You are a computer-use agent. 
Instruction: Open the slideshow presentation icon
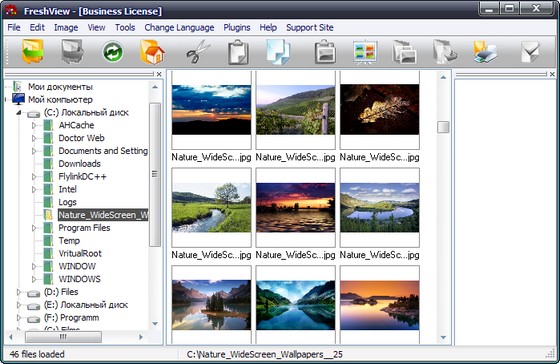coord(365,52)
